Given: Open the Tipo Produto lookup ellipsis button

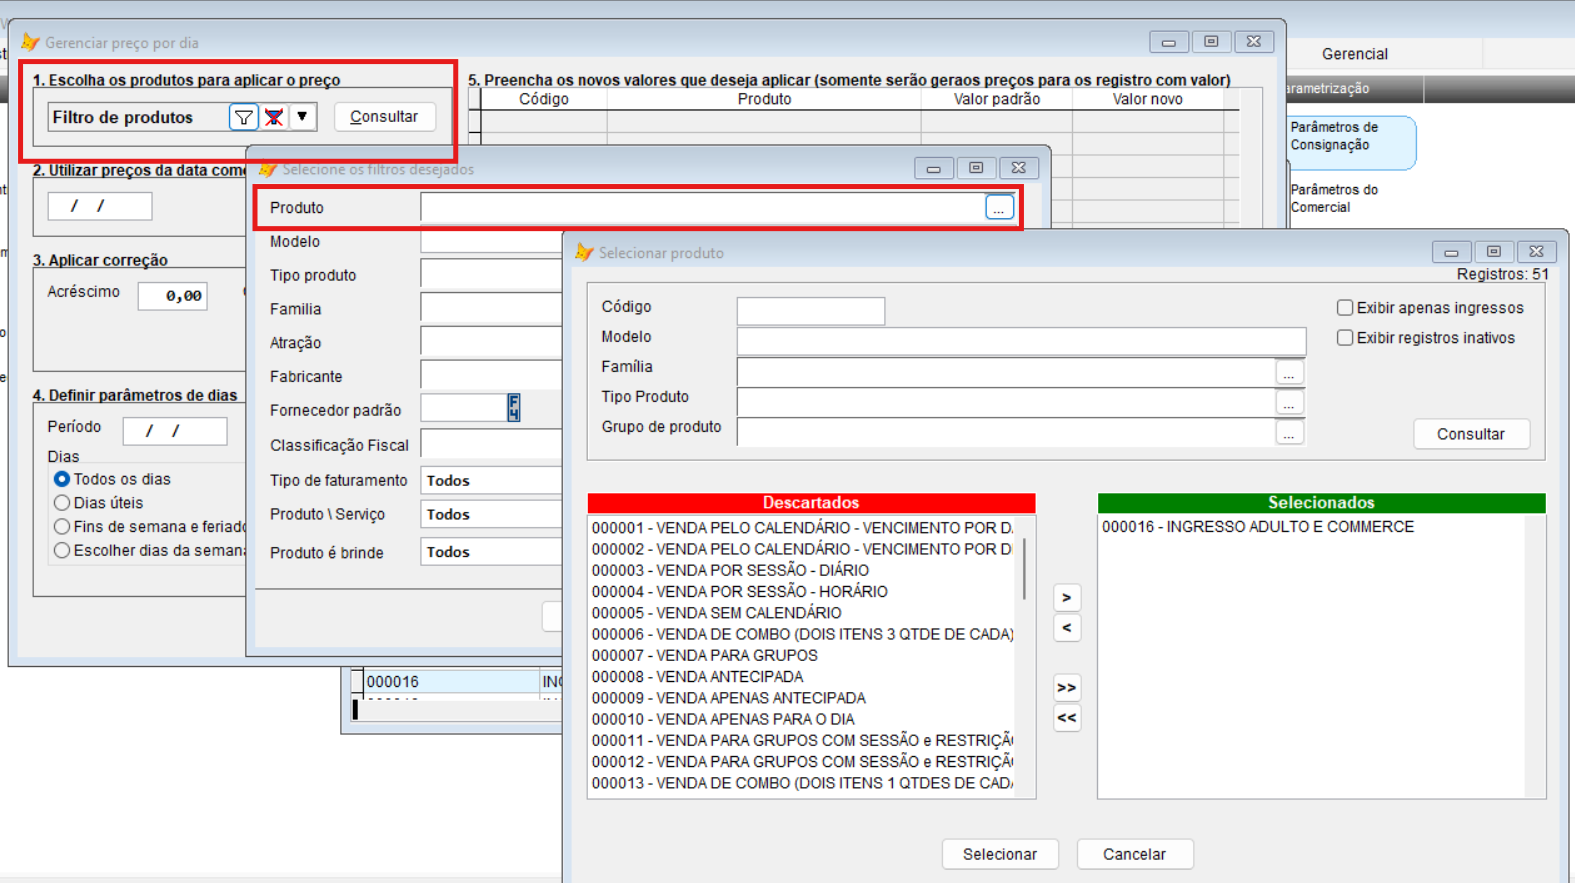Looking at the screenshot, I should coord(1289,403).
